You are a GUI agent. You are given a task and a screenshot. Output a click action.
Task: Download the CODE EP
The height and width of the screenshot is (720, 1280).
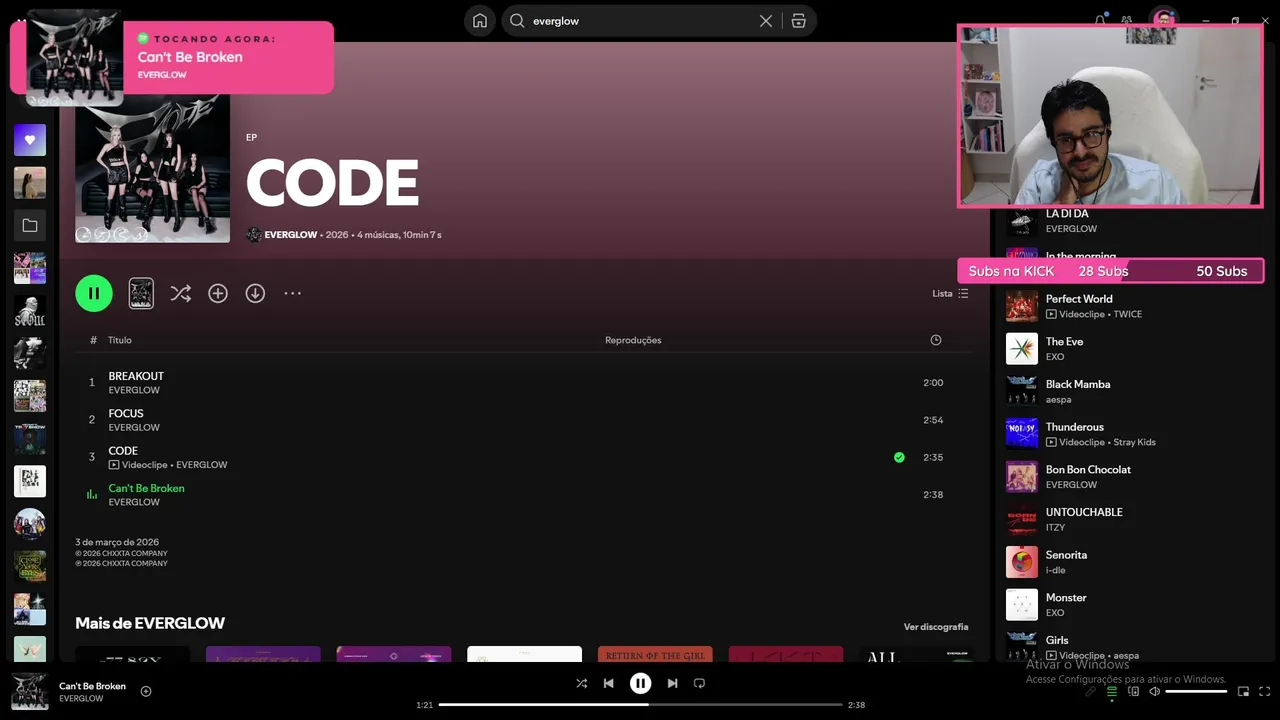pyautogui.click(x=255, y=293)
